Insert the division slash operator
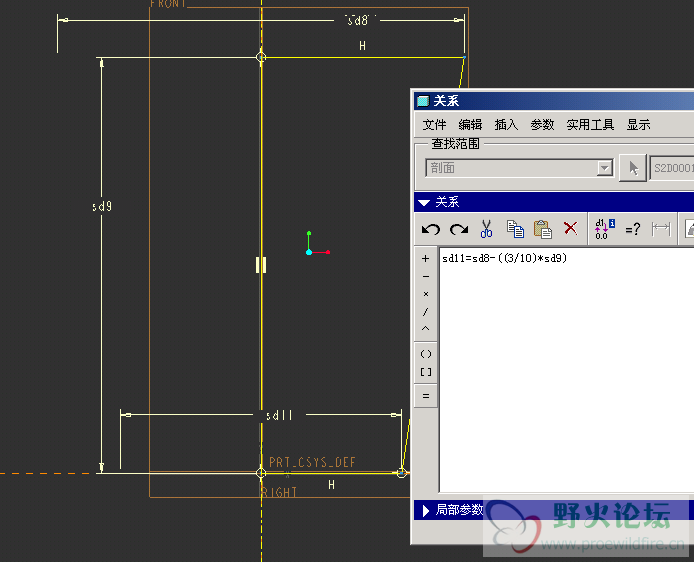Viewport: 694px width, 562px height. [426, 312]
